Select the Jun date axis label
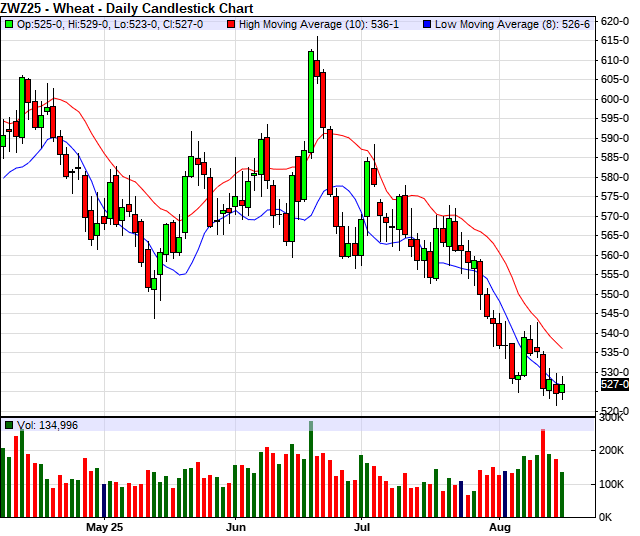Screen dimensions: 640x536 tap(236, 526)
